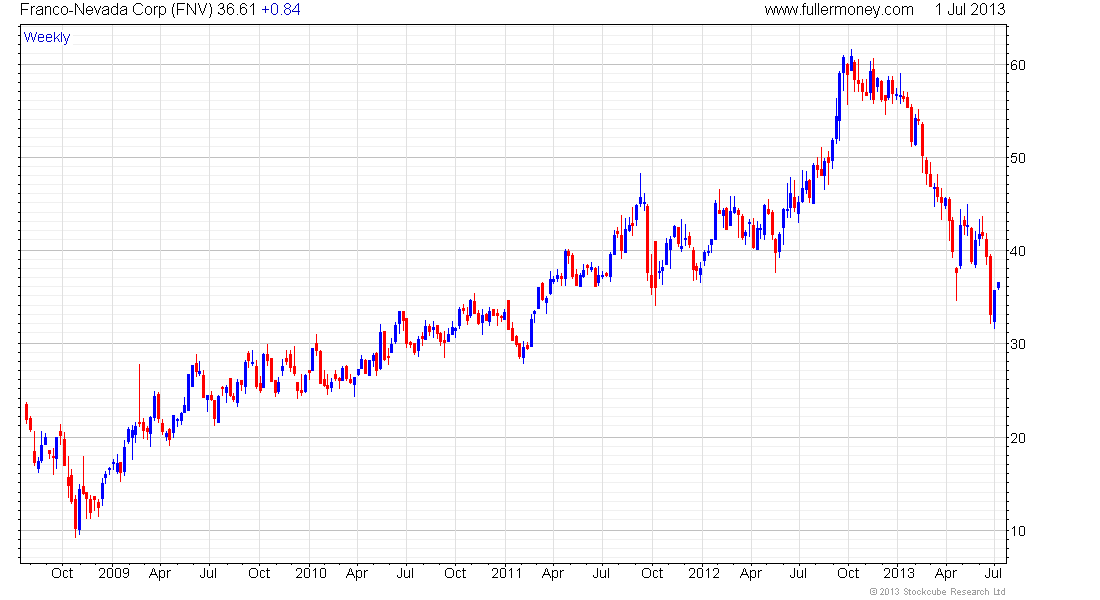
Task: Click the 1 Jul 2013 date label
Action: [970, 9]
